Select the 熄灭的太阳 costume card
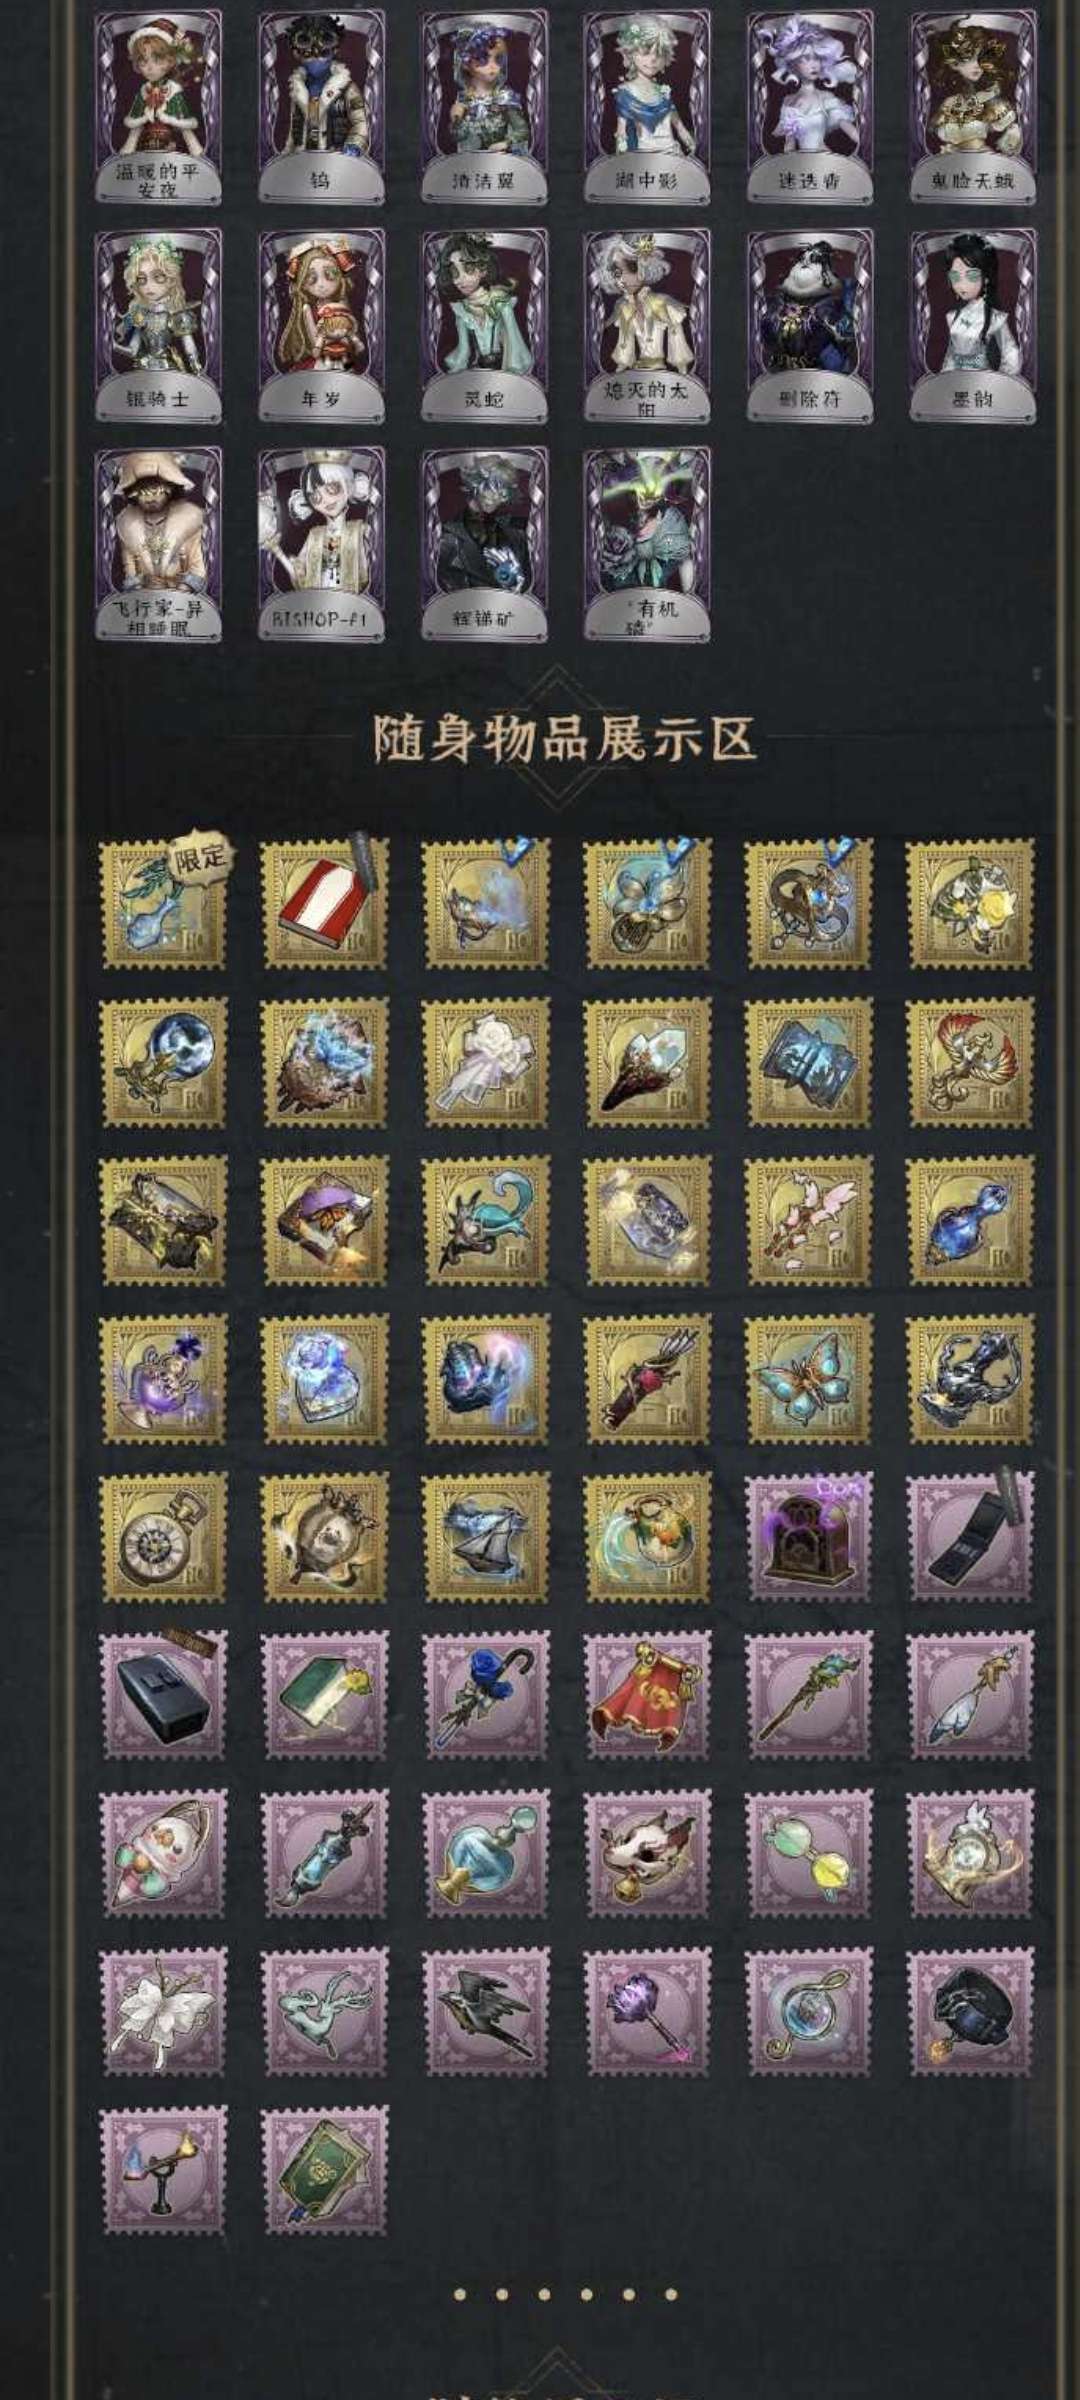This screenshot has width=1080, height=2400. (x=647, y=326)
